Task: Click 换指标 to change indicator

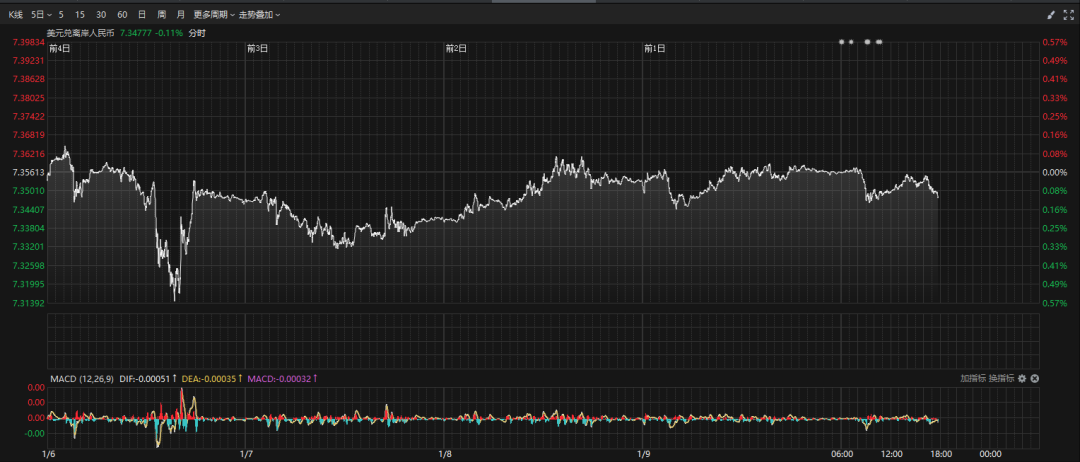Action: 1001,378
